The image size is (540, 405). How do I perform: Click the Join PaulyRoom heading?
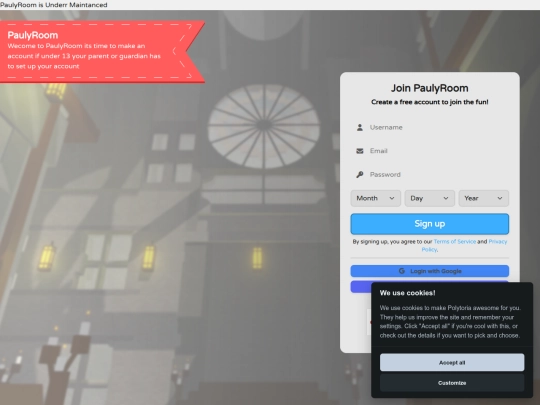[x=429, y=88]
